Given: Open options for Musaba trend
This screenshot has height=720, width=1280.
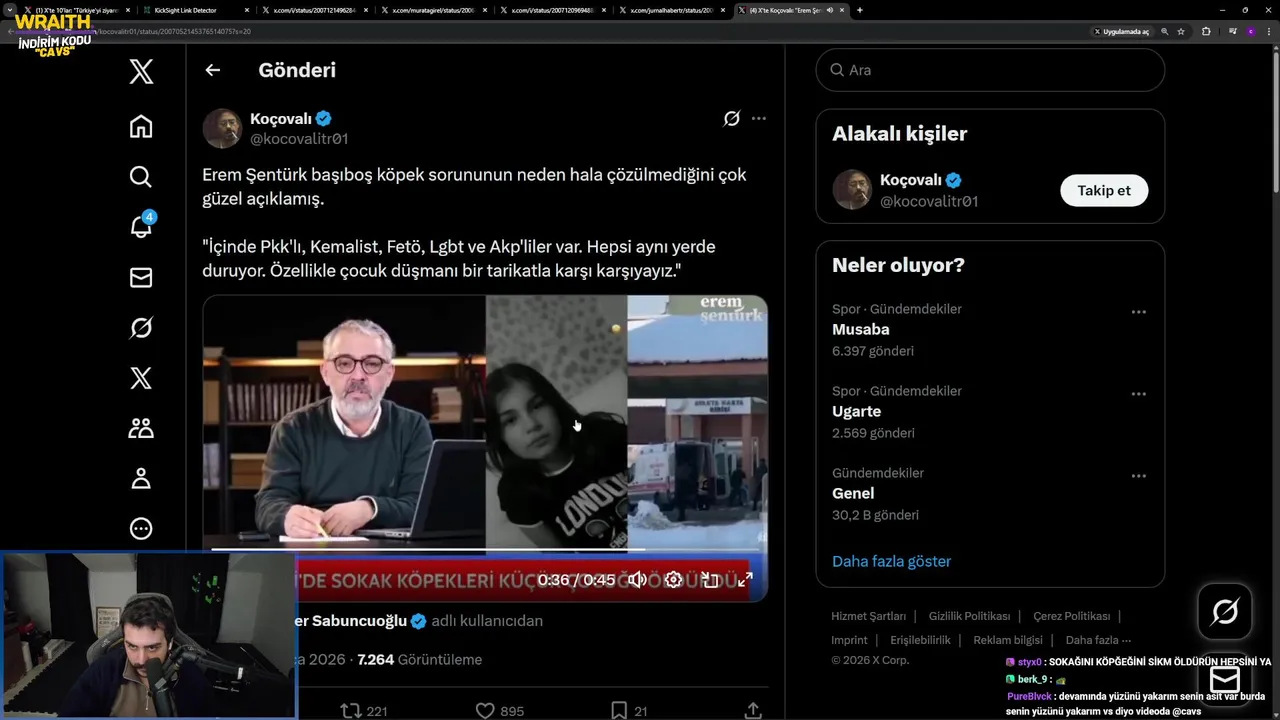Looking at the screenshot, I should [1138, 312].
